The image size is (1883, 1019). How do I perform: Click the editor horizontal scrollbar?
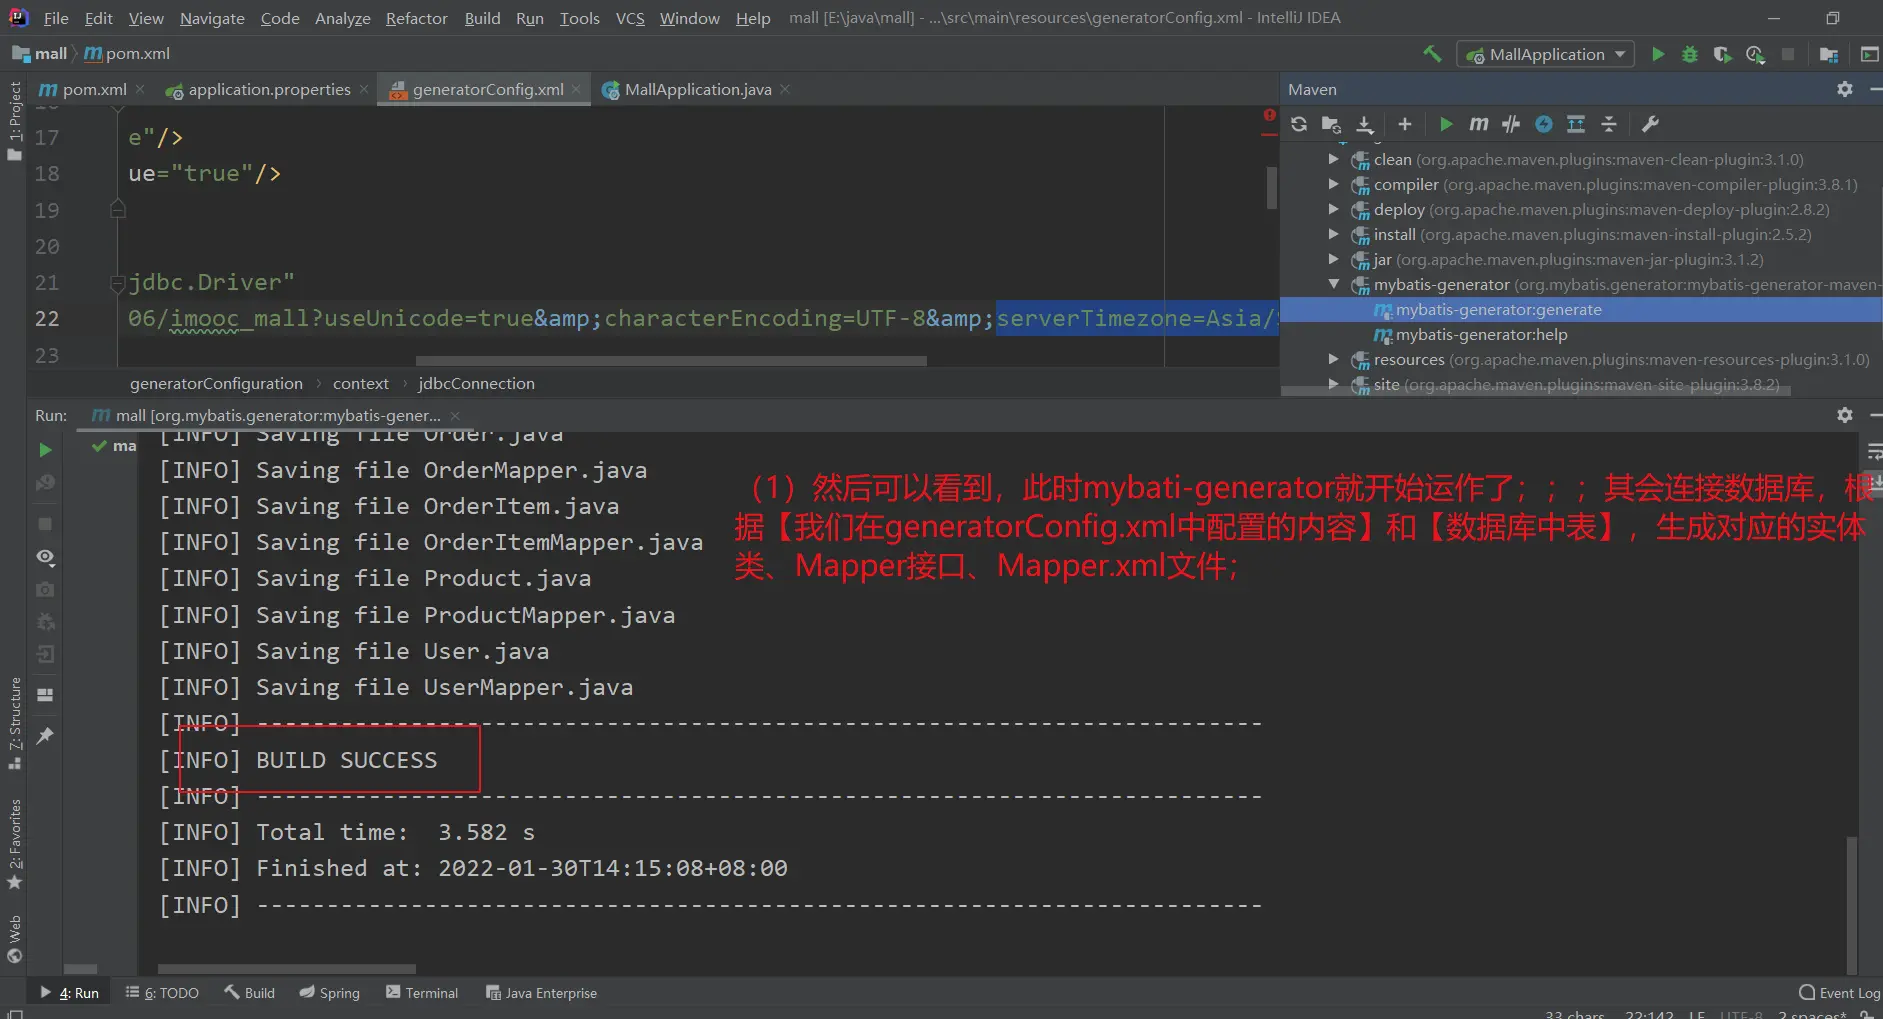[670, 361]
